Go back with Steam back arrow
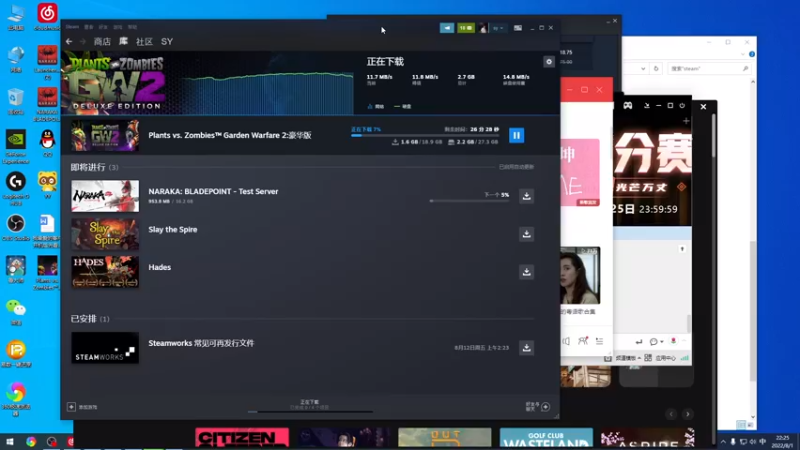 [69, 41]
